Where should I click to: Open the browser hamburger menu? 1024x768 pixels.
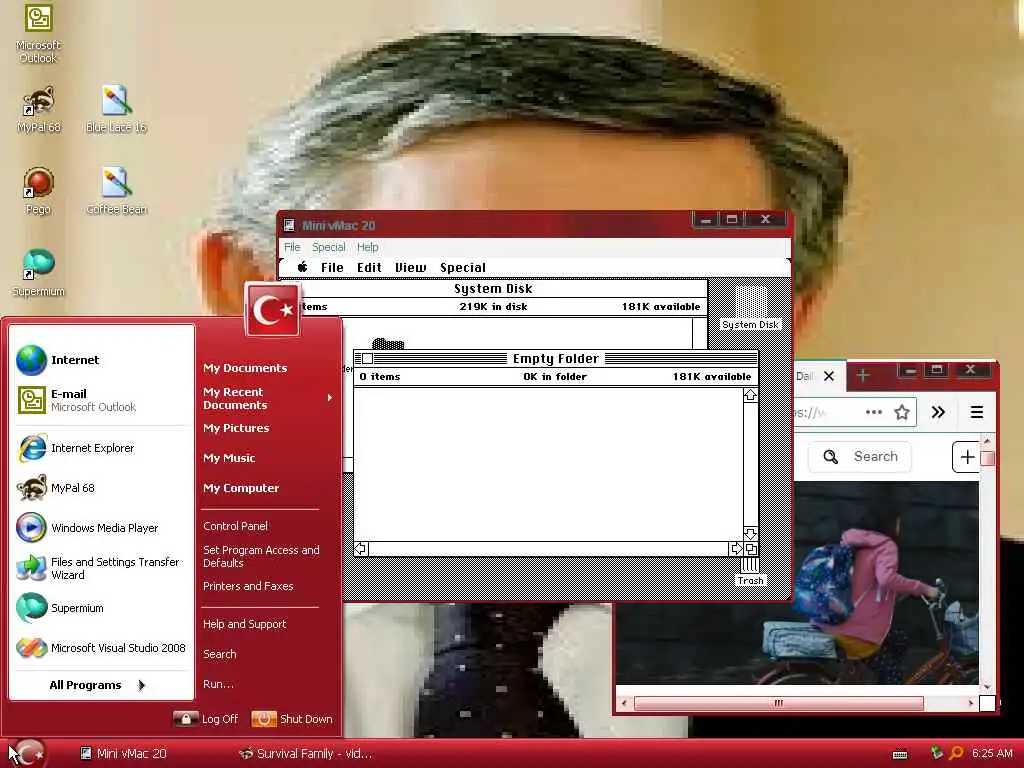tap(977, 412)
